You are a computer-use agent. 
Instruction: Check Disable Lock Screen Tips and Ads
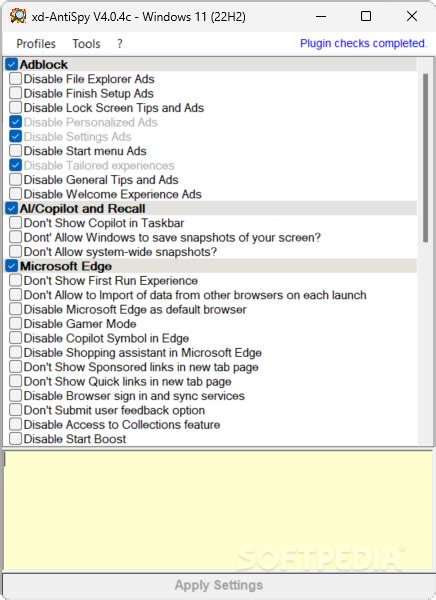pos(15,108)
